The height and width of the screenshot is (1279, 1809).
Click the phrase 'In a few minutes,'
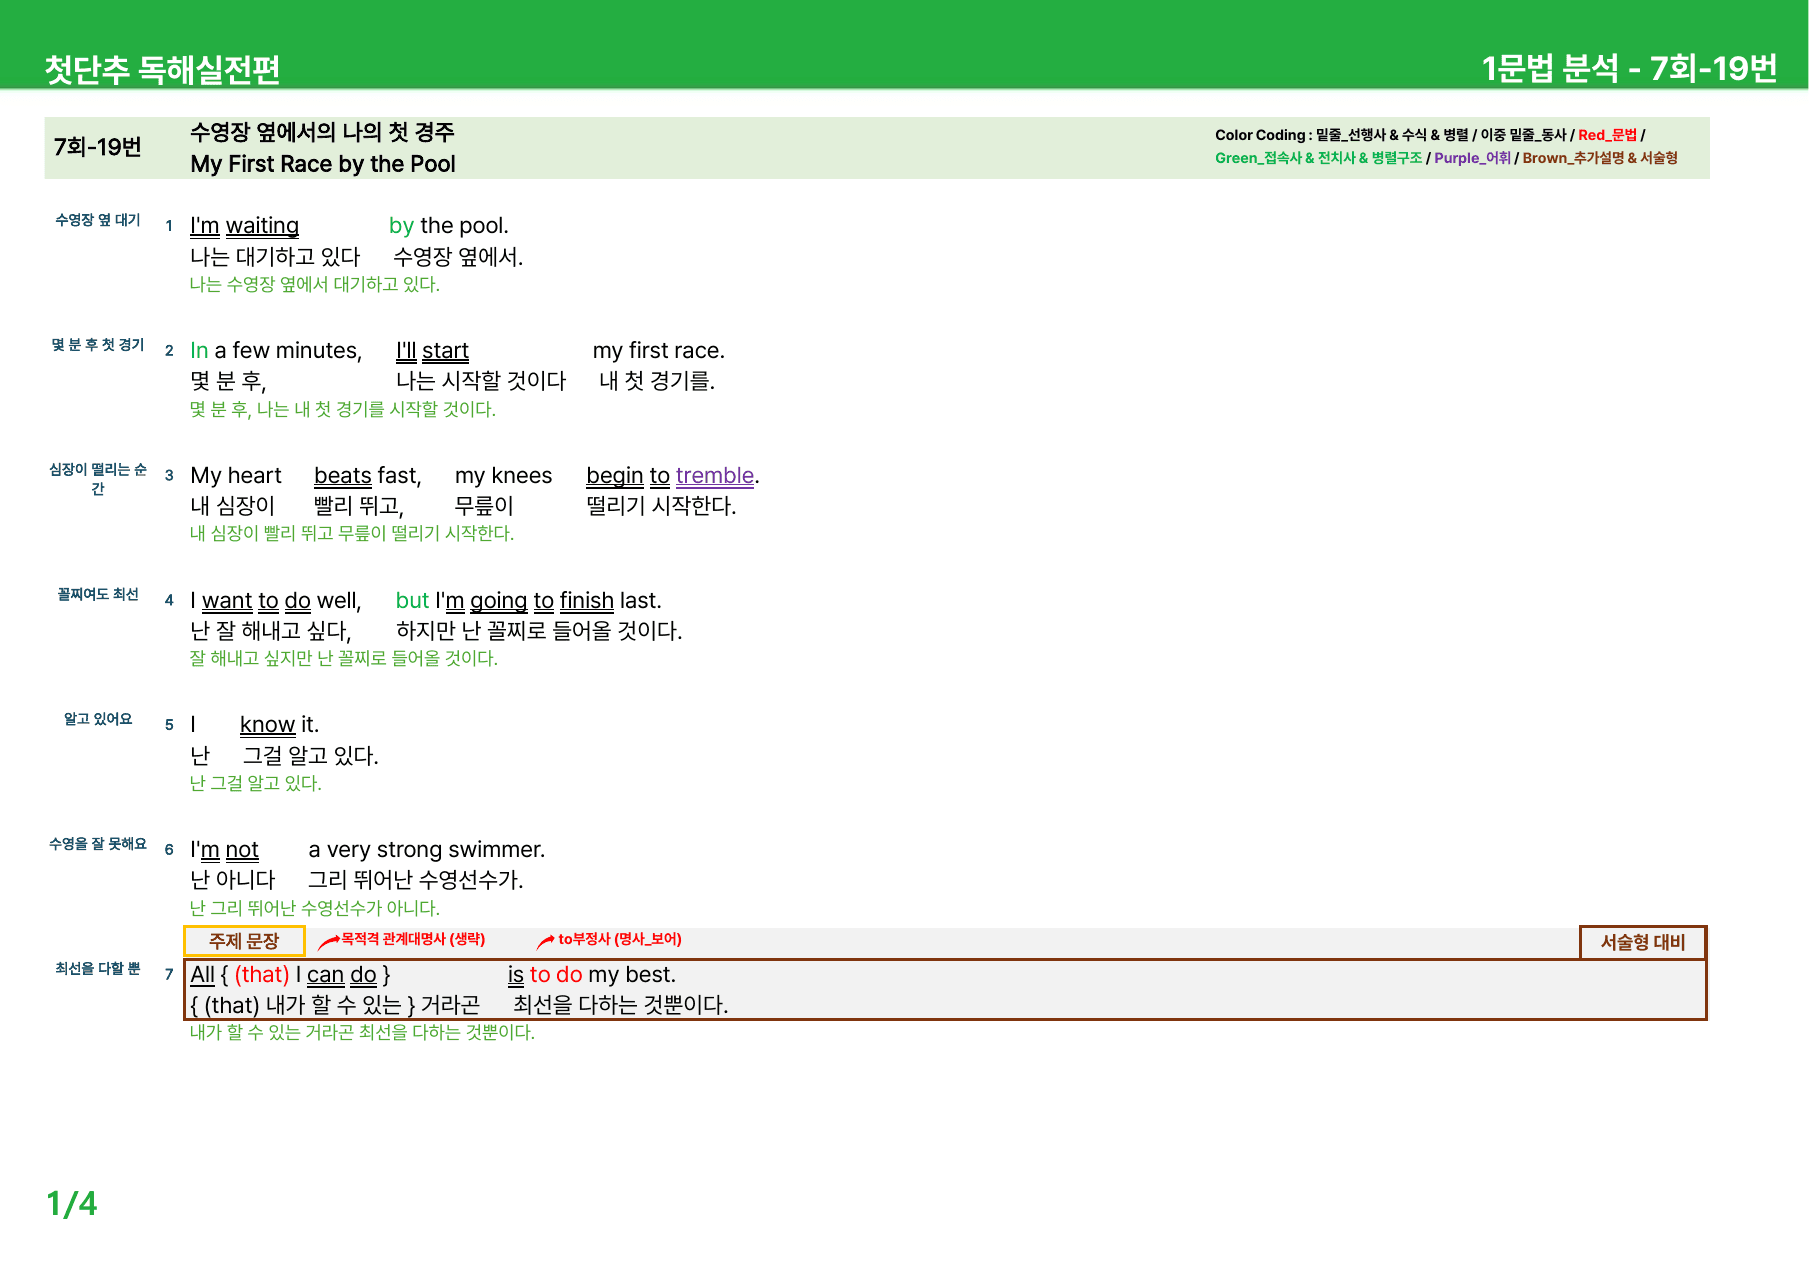click(276, 351)
